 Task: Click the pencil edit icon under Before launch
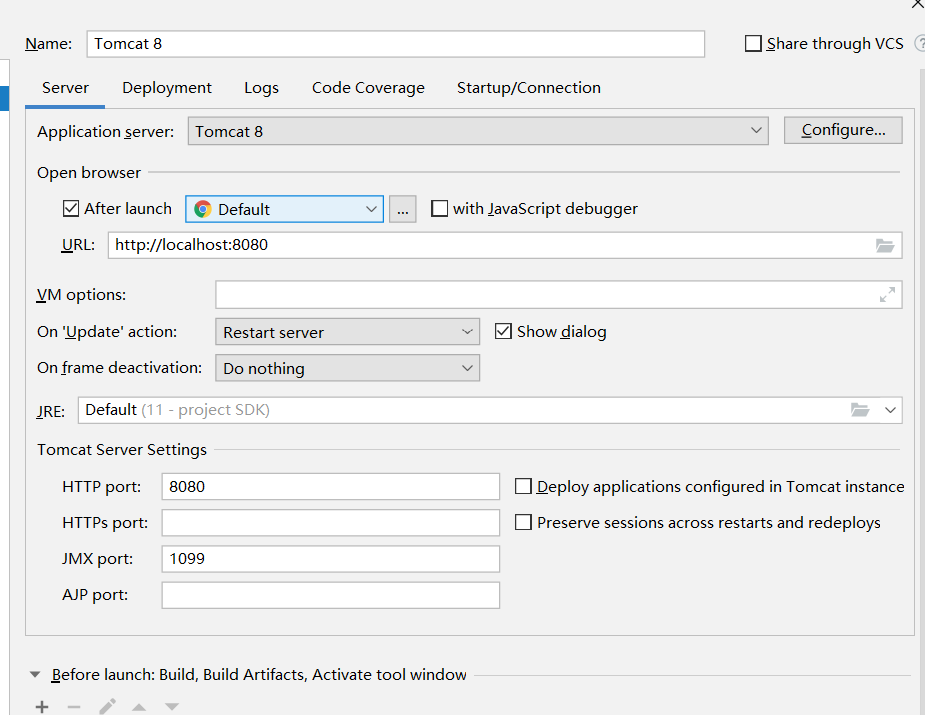107,706
